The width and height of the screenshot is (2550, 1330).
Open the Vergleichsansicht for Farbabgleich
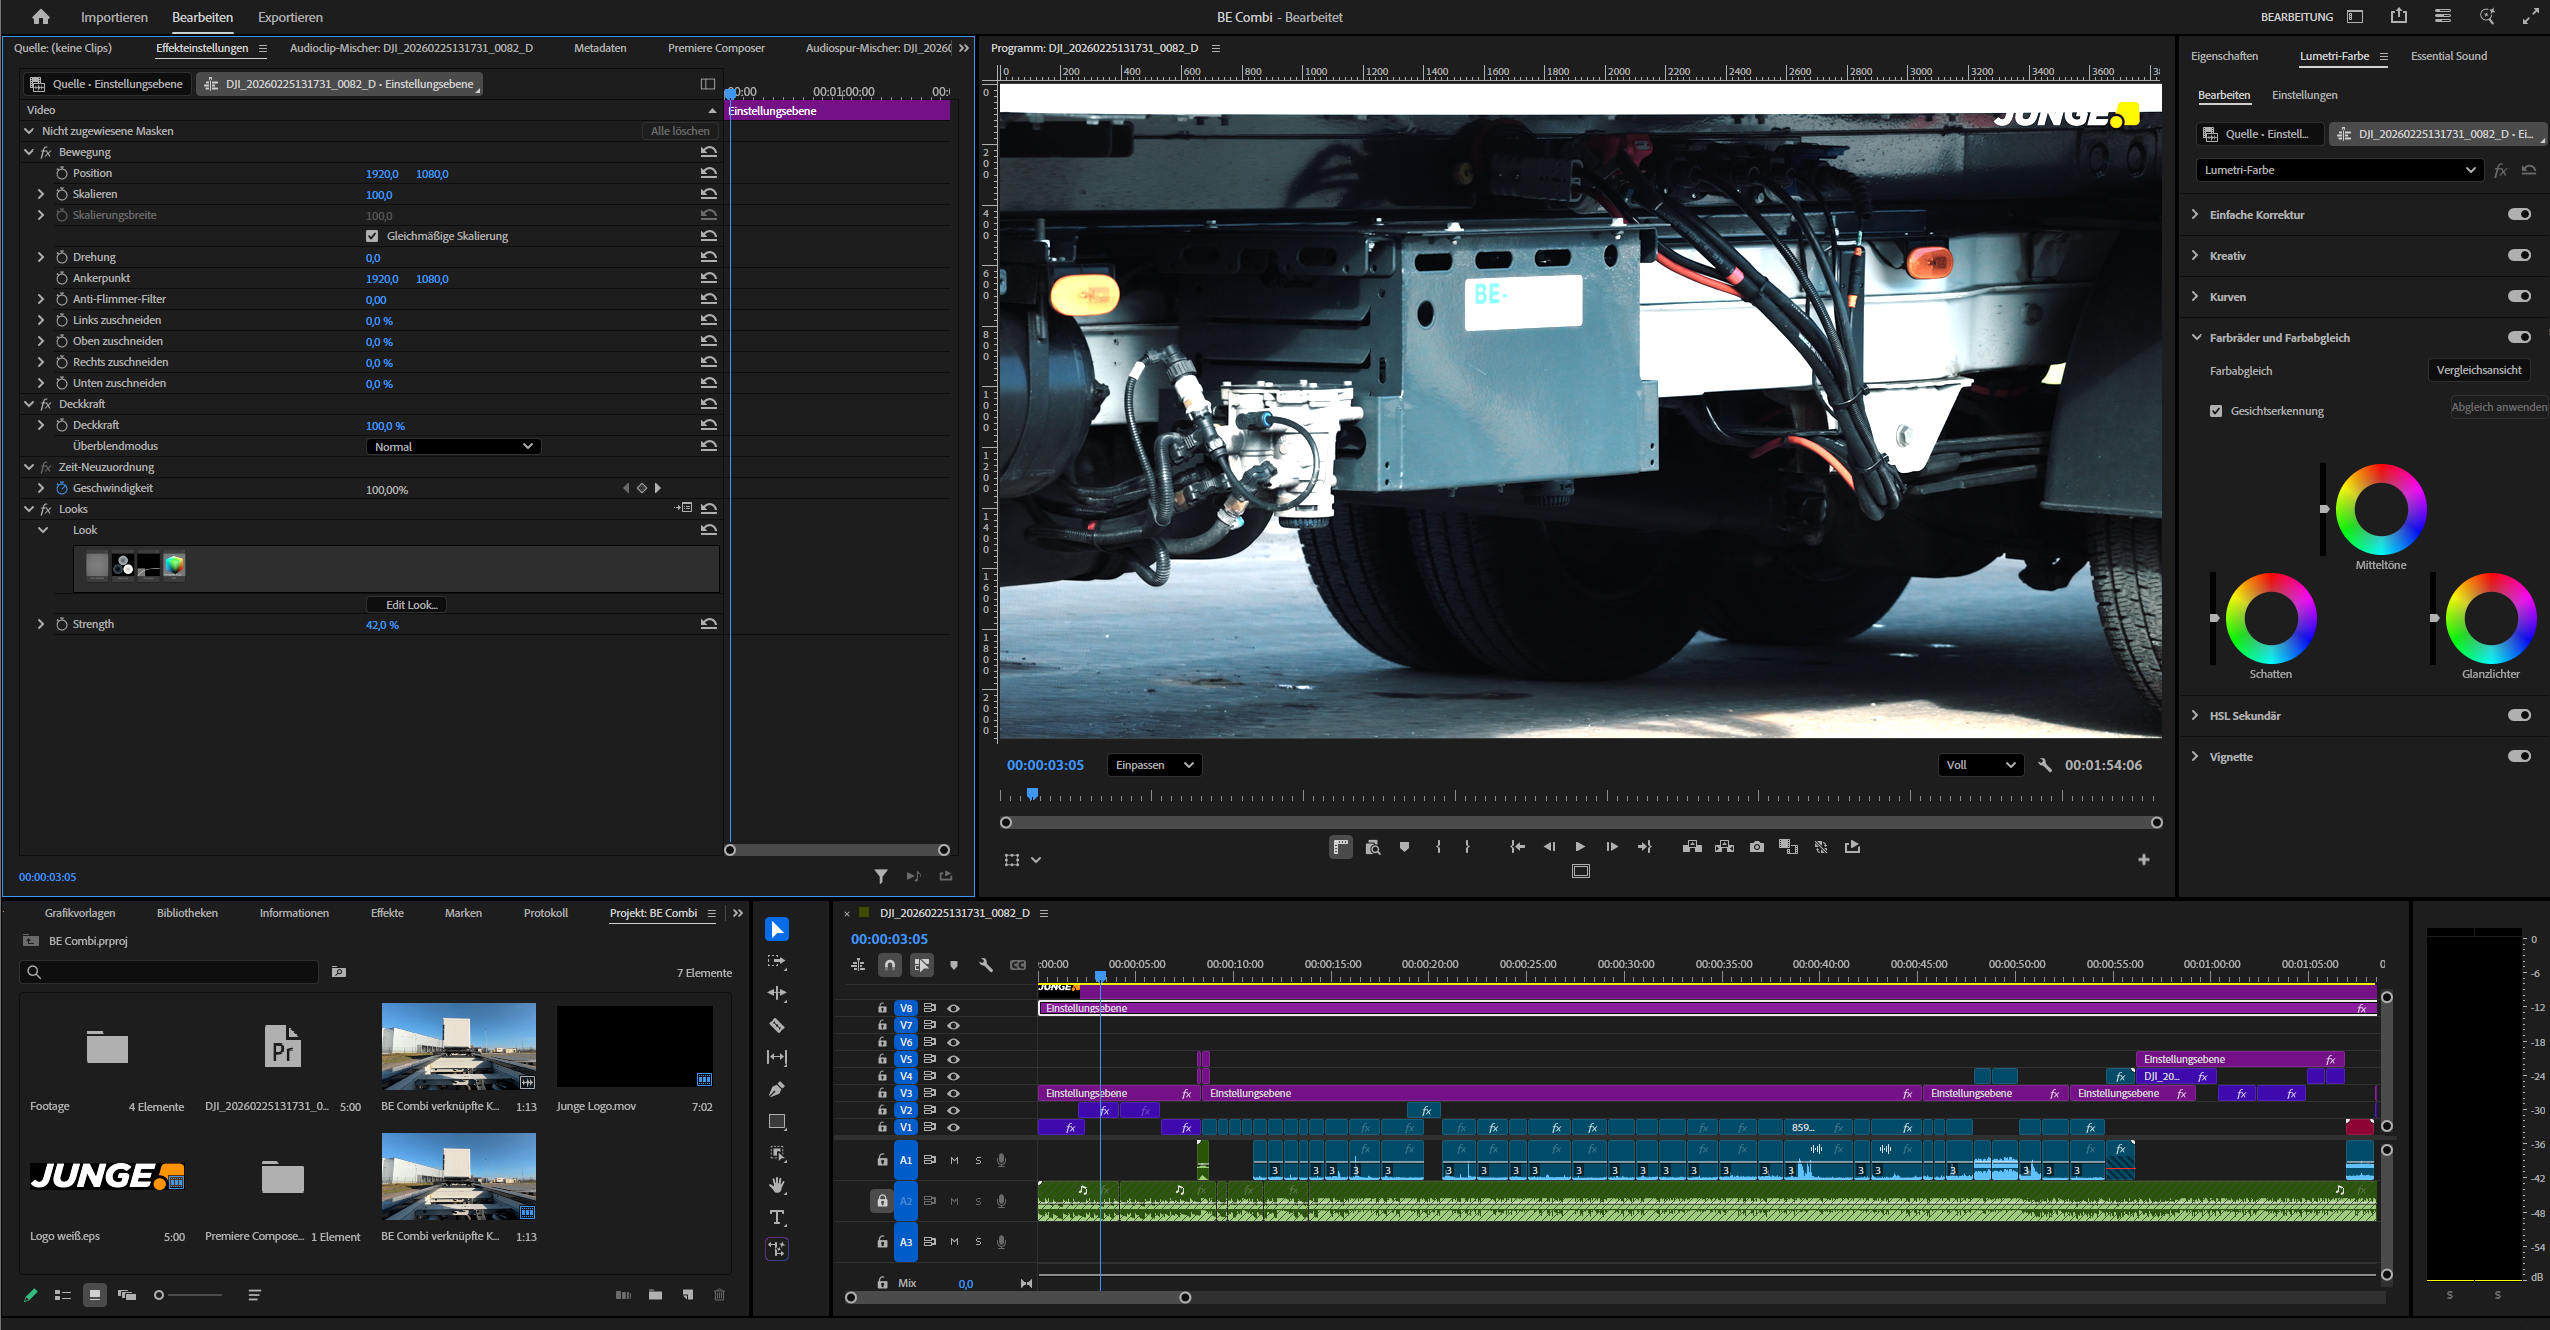coord(2479,369)
